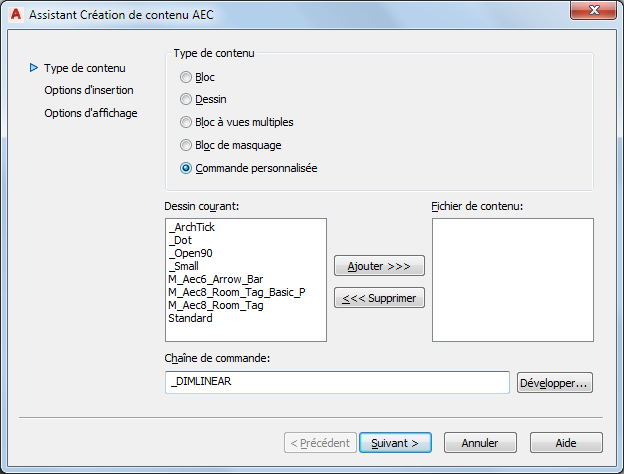Go to Type de contenu step
Viewport: 624px width, 474px height.
coord(84,68)
